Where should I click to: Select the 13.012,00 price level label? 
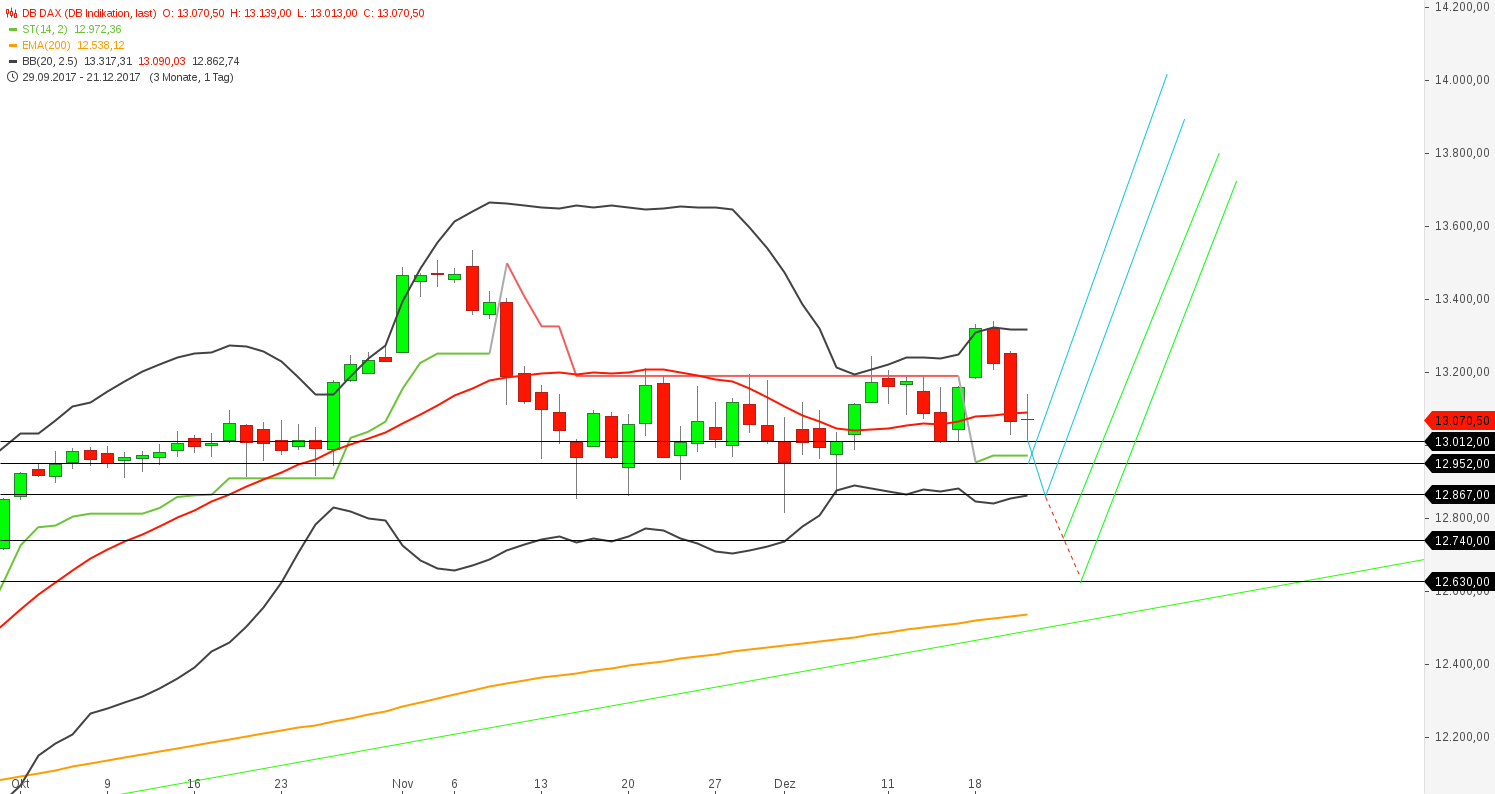tap(1457, 442)
